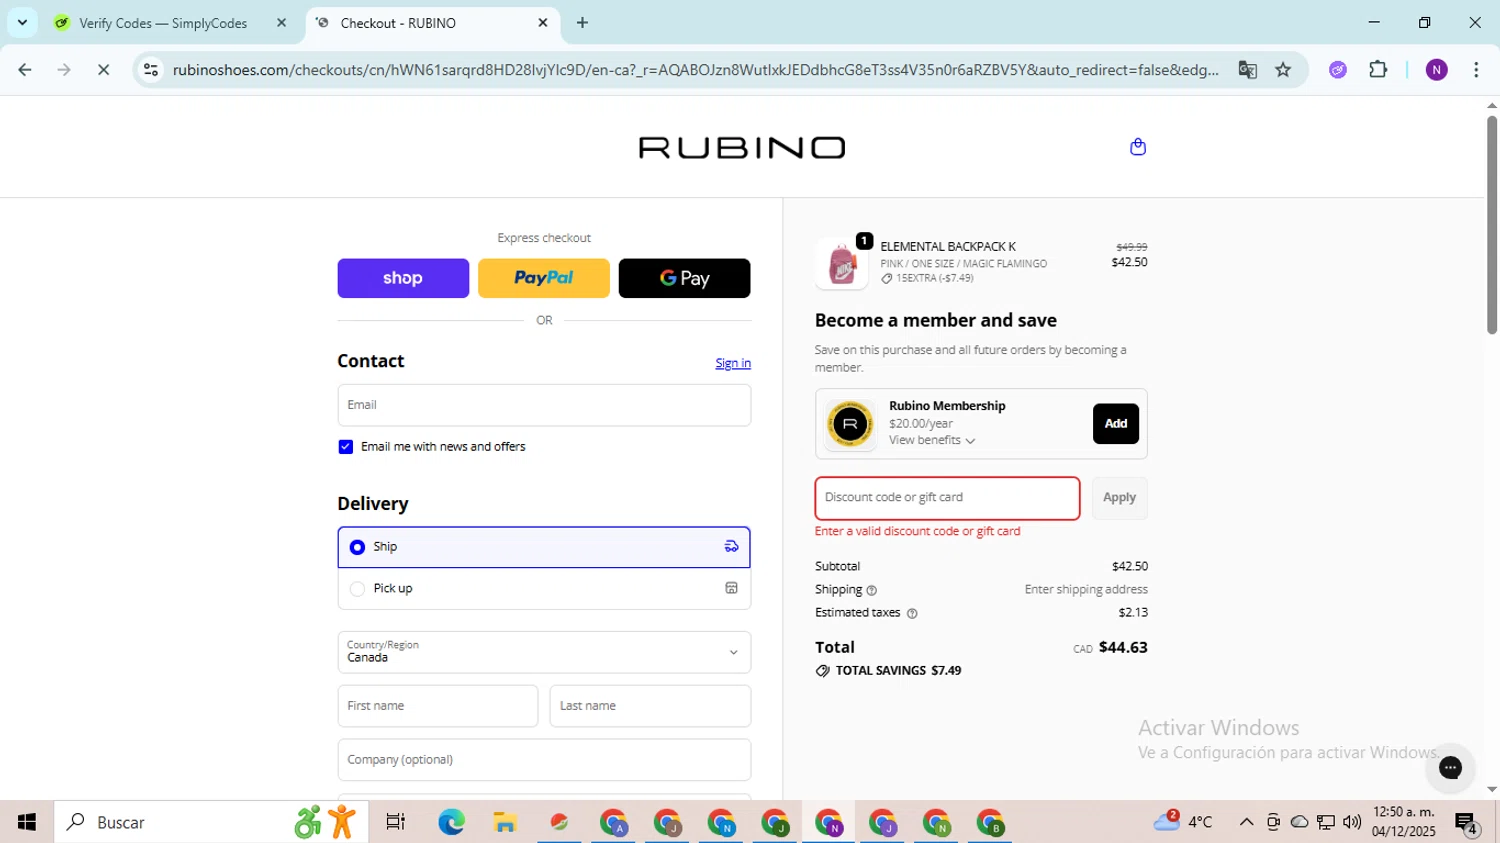The width and height of the screenshot is (1500, 843).
Task: Click the Company (optional) field
Action: click(x=544, y=760)
